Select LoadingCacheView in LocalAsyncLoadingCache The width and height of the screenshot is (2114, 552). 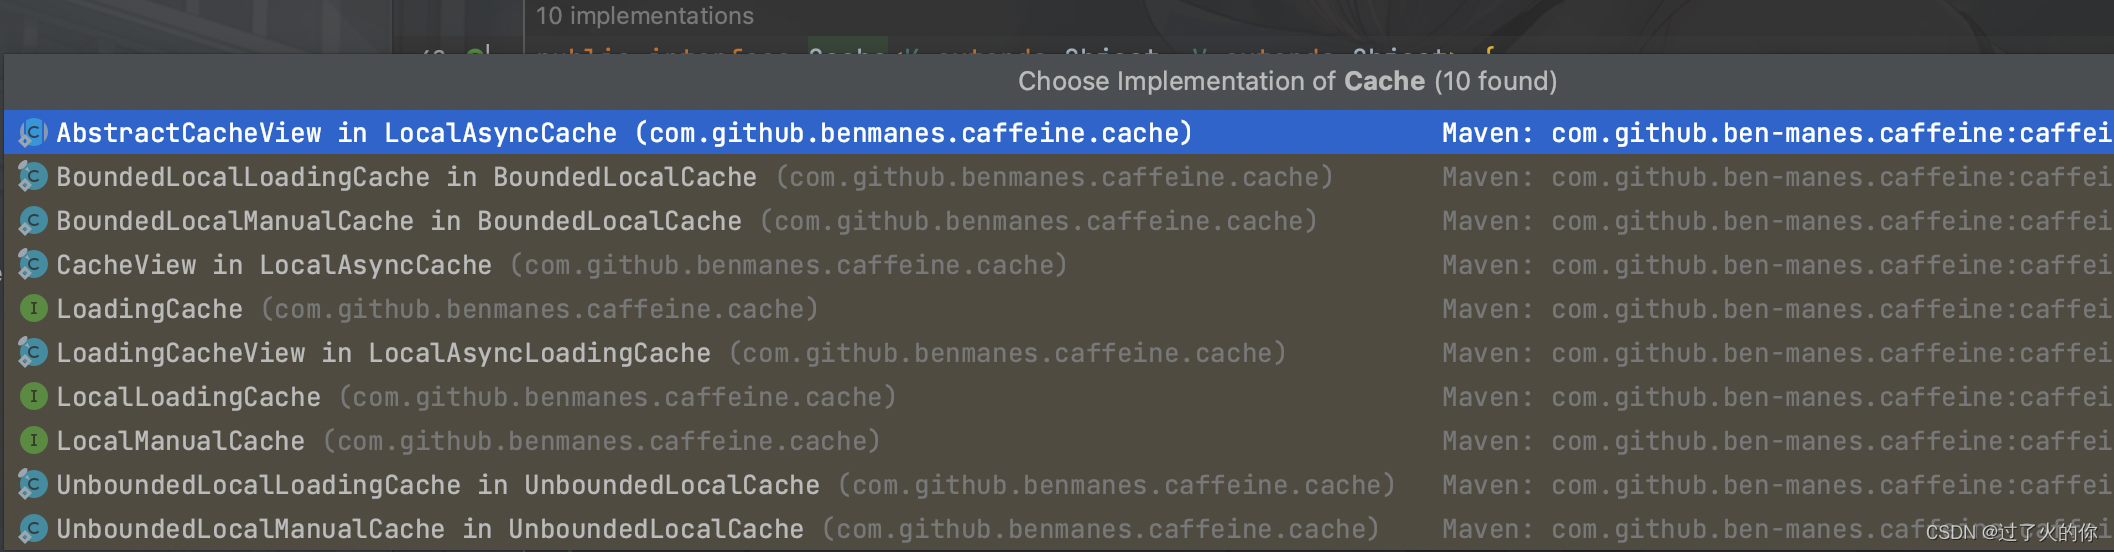click(x=1059, y=353)
